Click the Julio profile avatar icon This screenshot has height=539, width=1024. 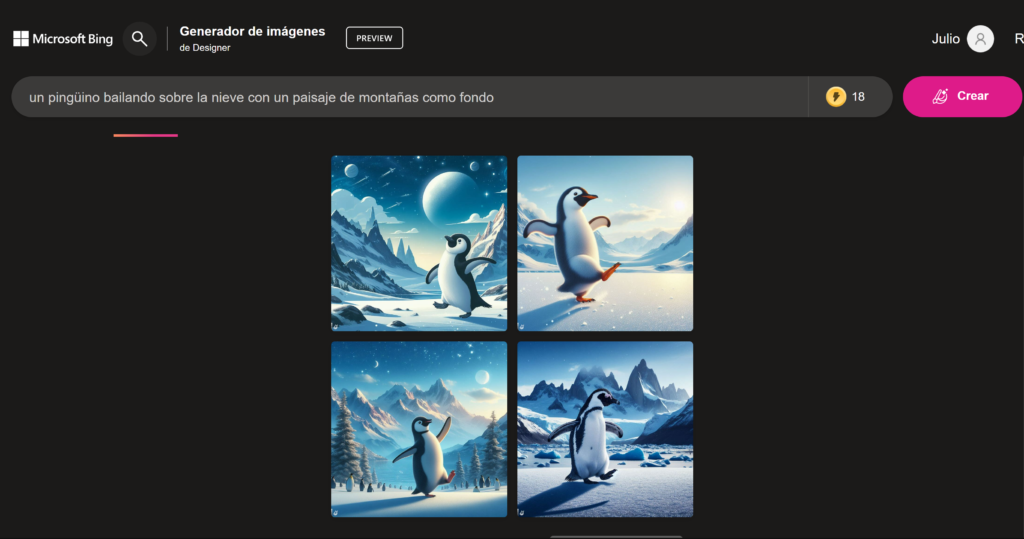[x=980, y=39]
